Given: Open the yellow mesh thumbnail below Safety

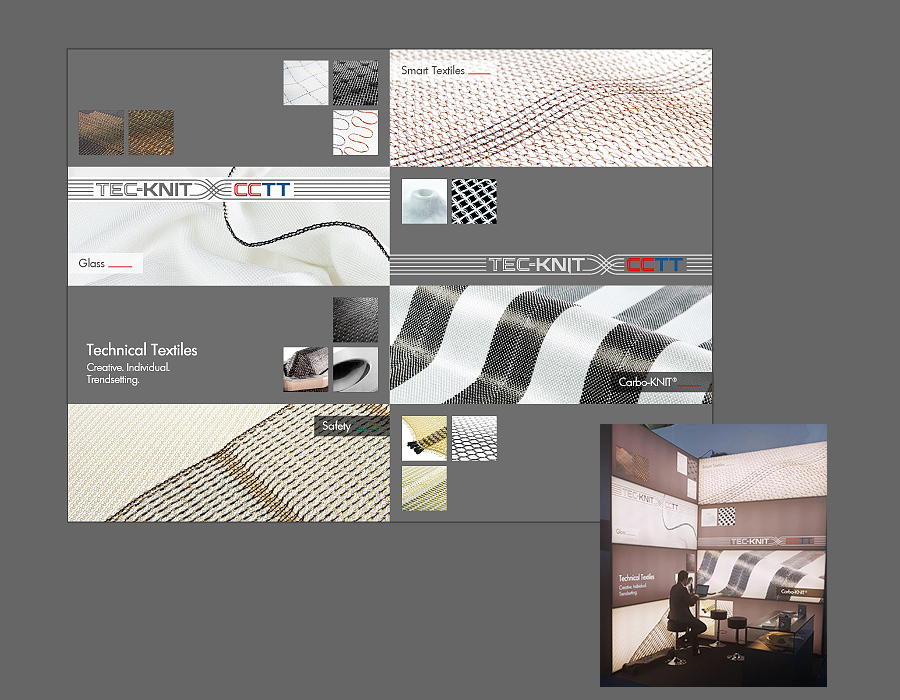Looking at the screenshot, I should click(x=424, y=488).
